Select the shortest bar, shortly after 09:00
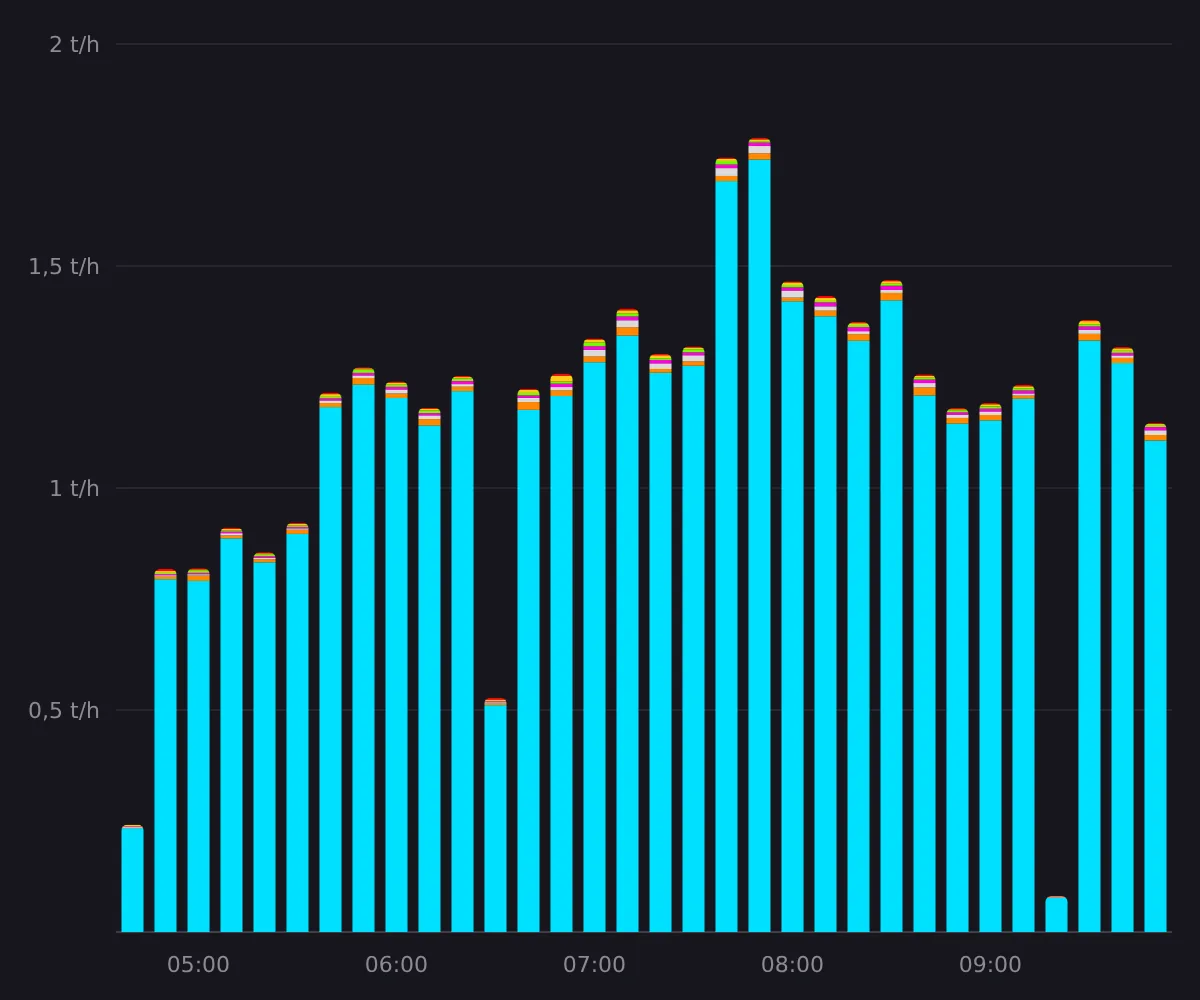 pyautogui.click(x=1056, y=915)
